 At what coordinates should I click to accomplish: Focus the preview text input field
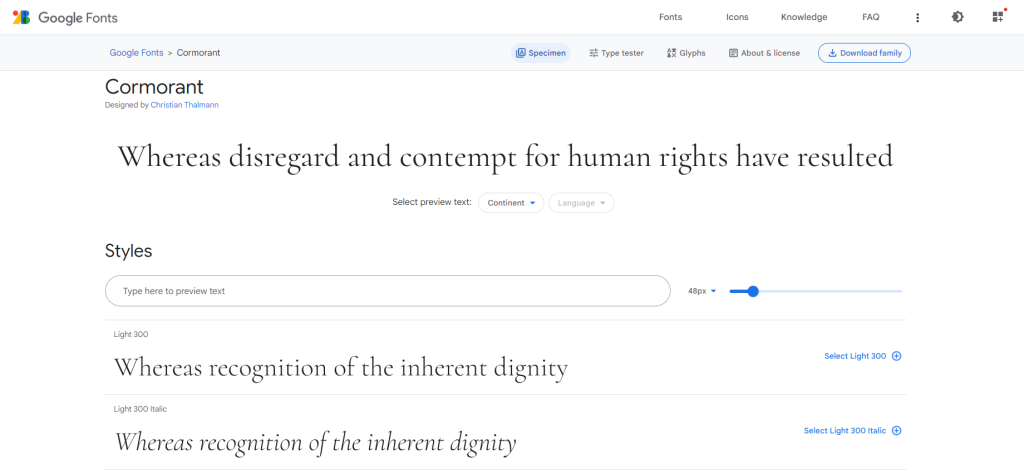pyautogui.click(x=388, y=291)
